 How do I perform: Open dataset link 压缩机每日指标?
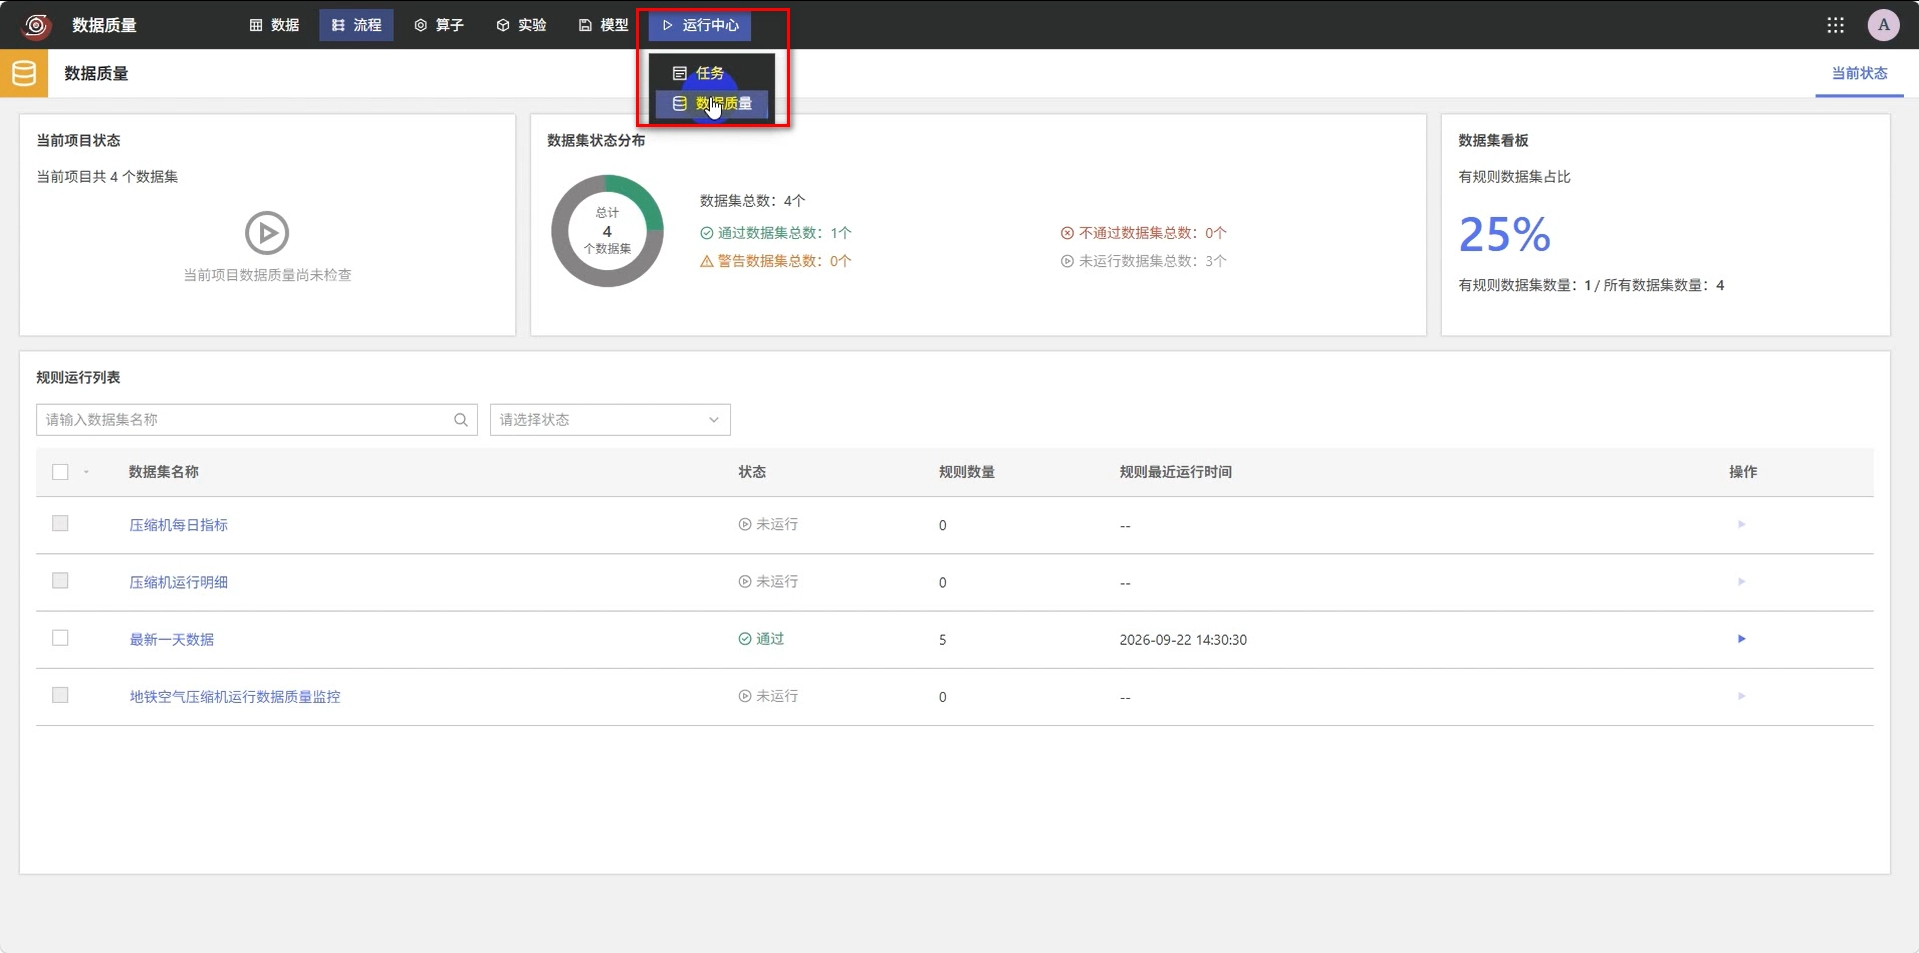(x=178, y=525)
